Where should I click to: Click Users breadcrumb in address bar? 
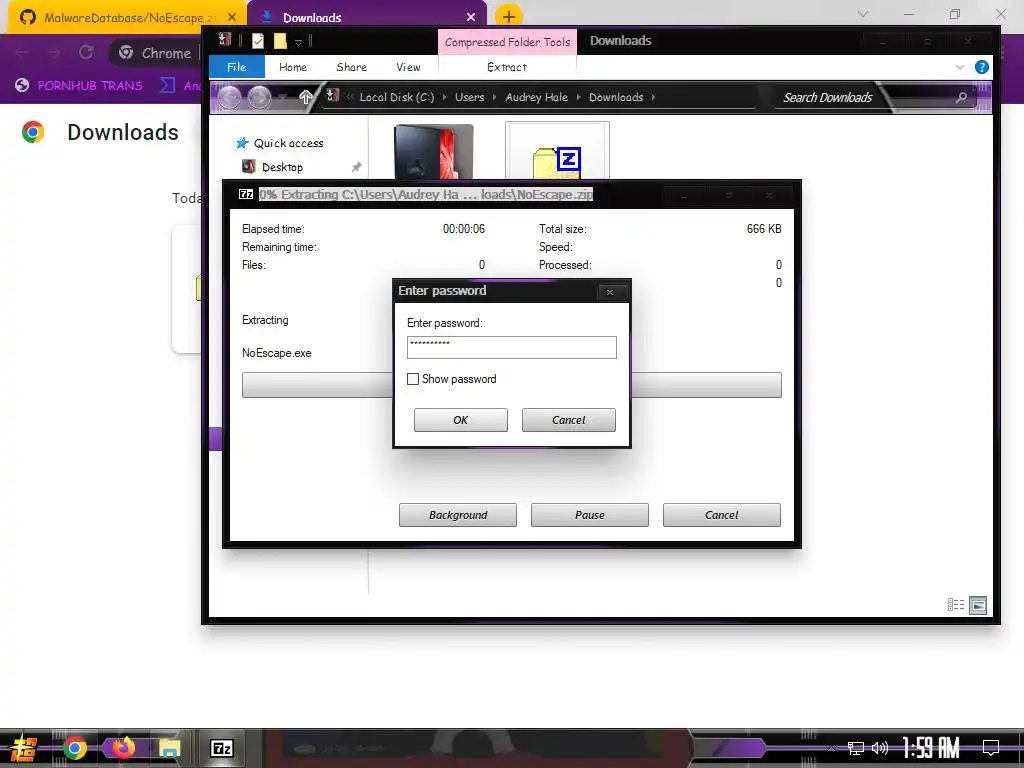tap(470, 97)
